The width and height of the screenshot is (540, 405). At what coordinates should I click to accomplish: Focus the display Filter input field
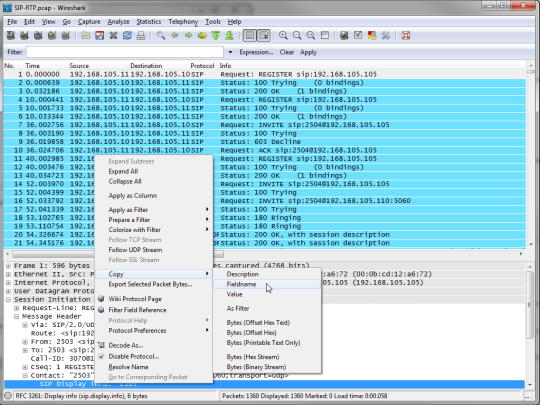tap(125, 52)
